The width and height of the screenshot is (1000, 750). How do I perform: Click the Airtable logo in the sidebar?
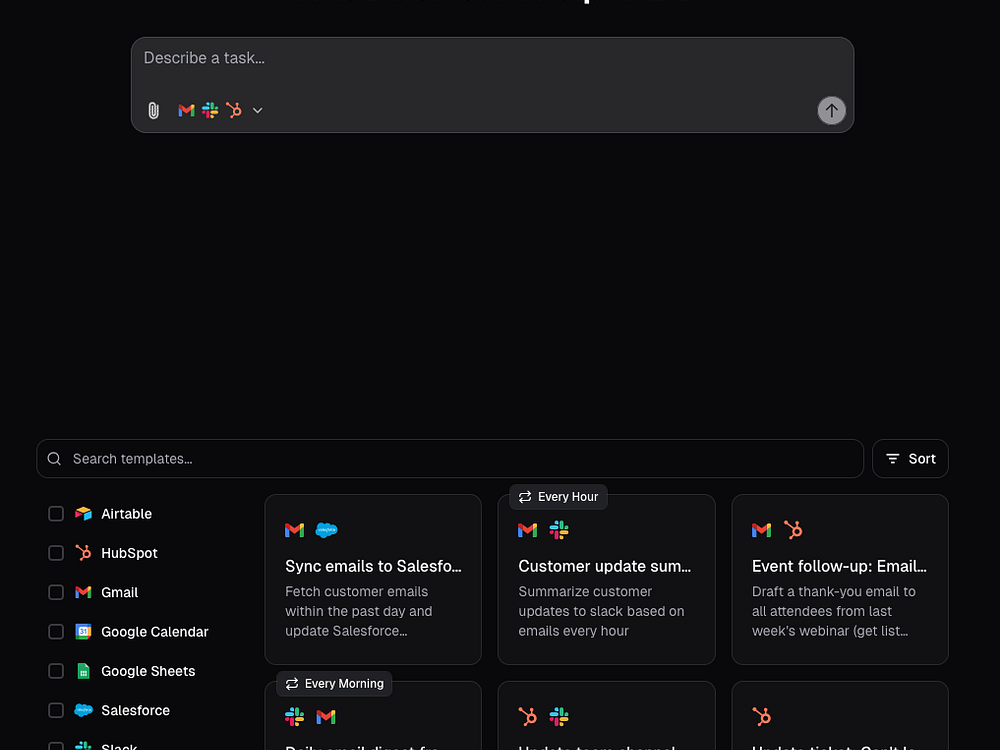[84, 514]
